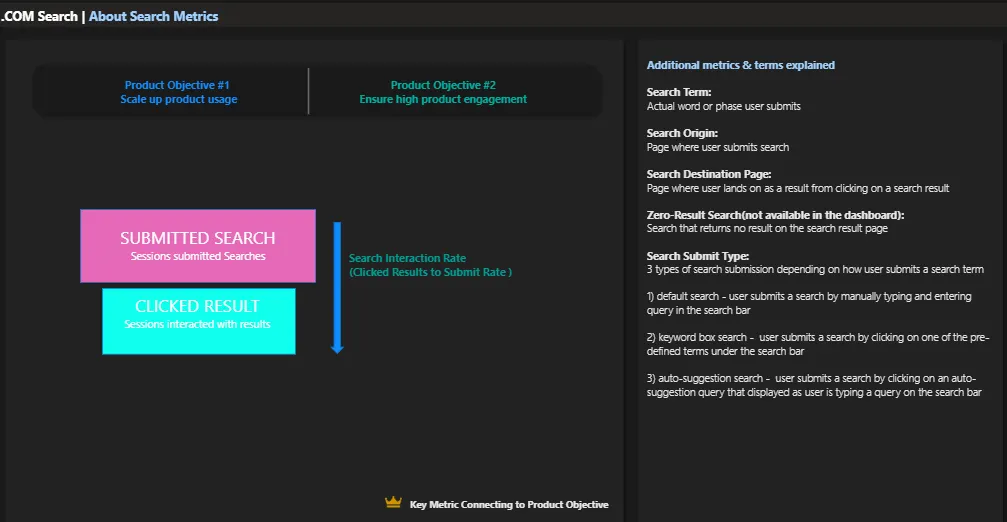Image resolution: width=1007 pixels, height=522 pixels.
Task: Click the Zero-Result Search heading
Action: [775, 214]
